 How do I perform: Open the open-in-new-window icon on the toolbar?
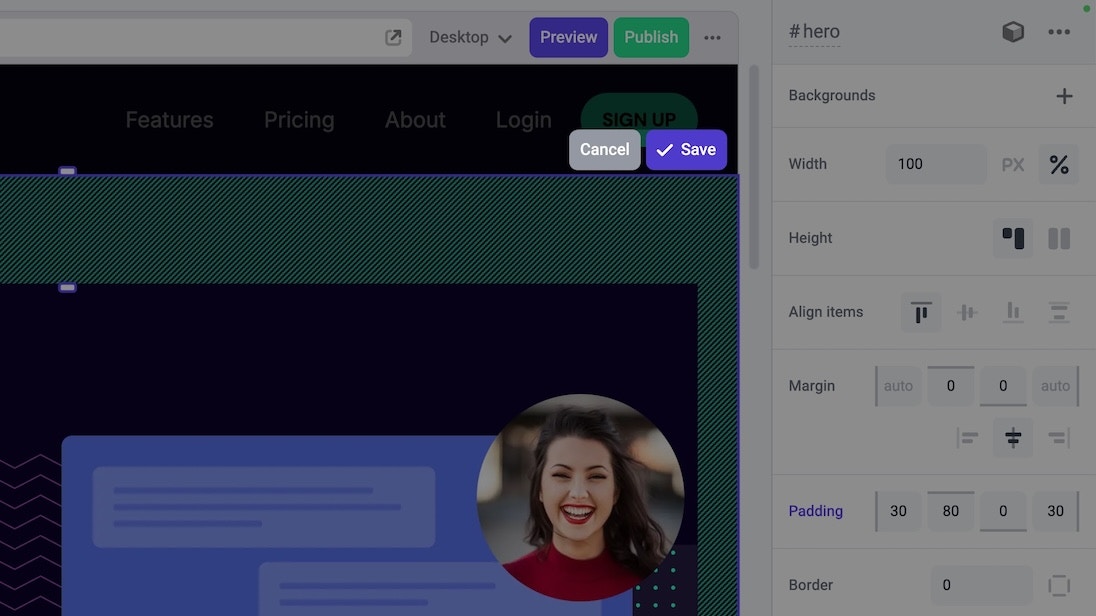[x=393, y=36]
